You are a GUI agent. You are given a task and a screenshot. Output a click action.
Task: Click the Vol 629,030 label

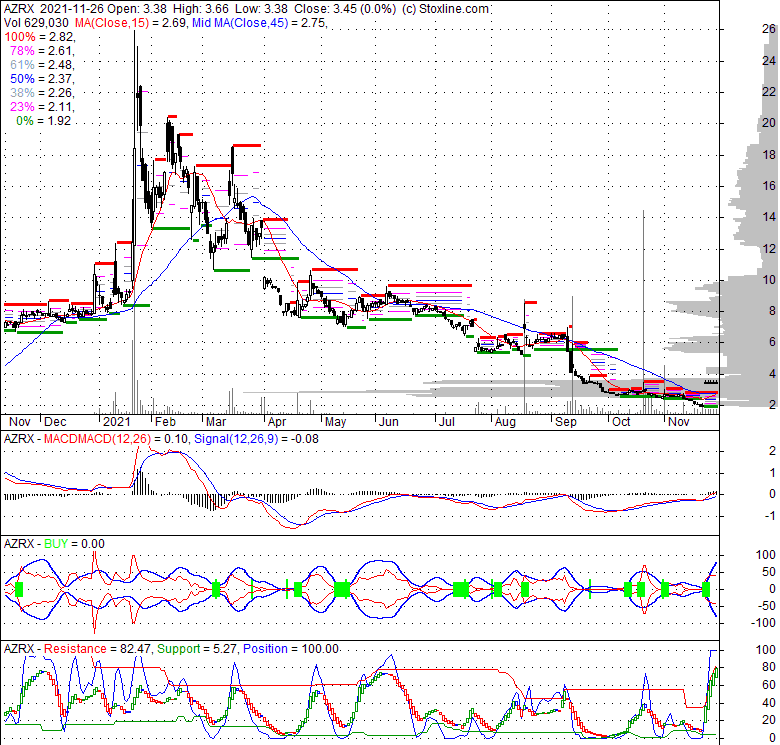coord(37,23)
